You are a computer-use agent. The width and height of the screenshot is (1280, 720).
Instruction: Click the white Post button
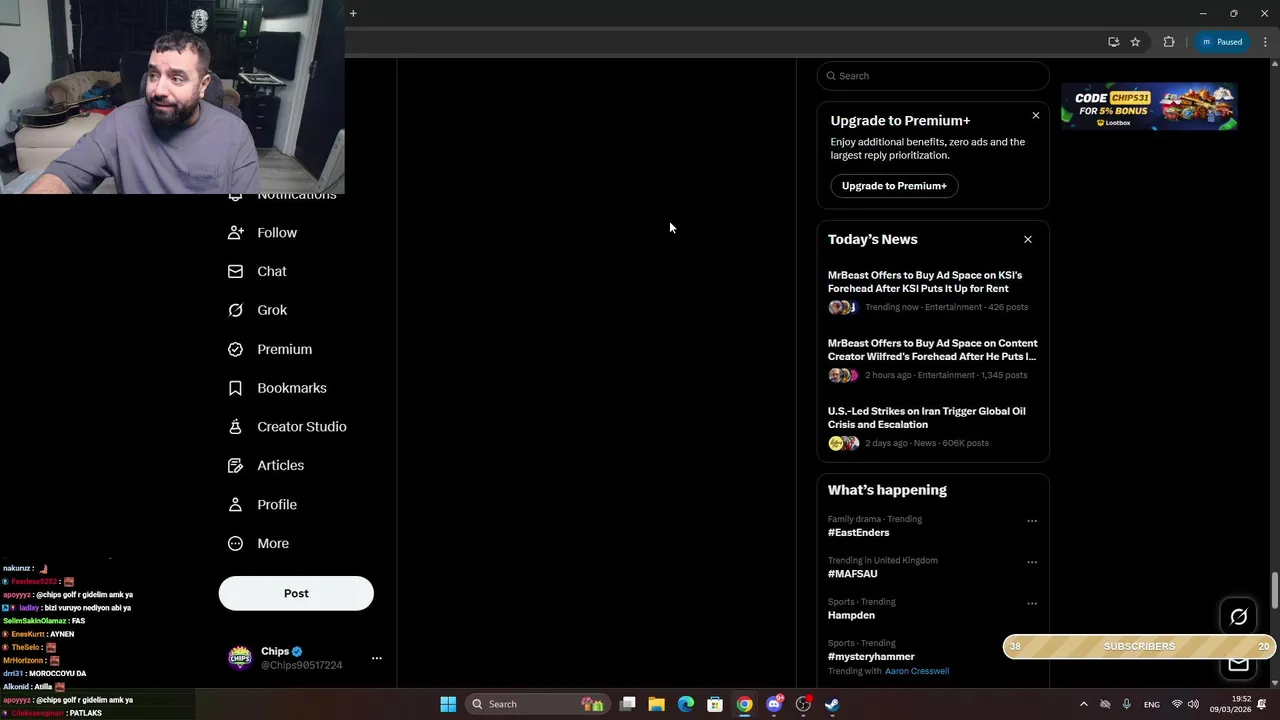(296, 593)
